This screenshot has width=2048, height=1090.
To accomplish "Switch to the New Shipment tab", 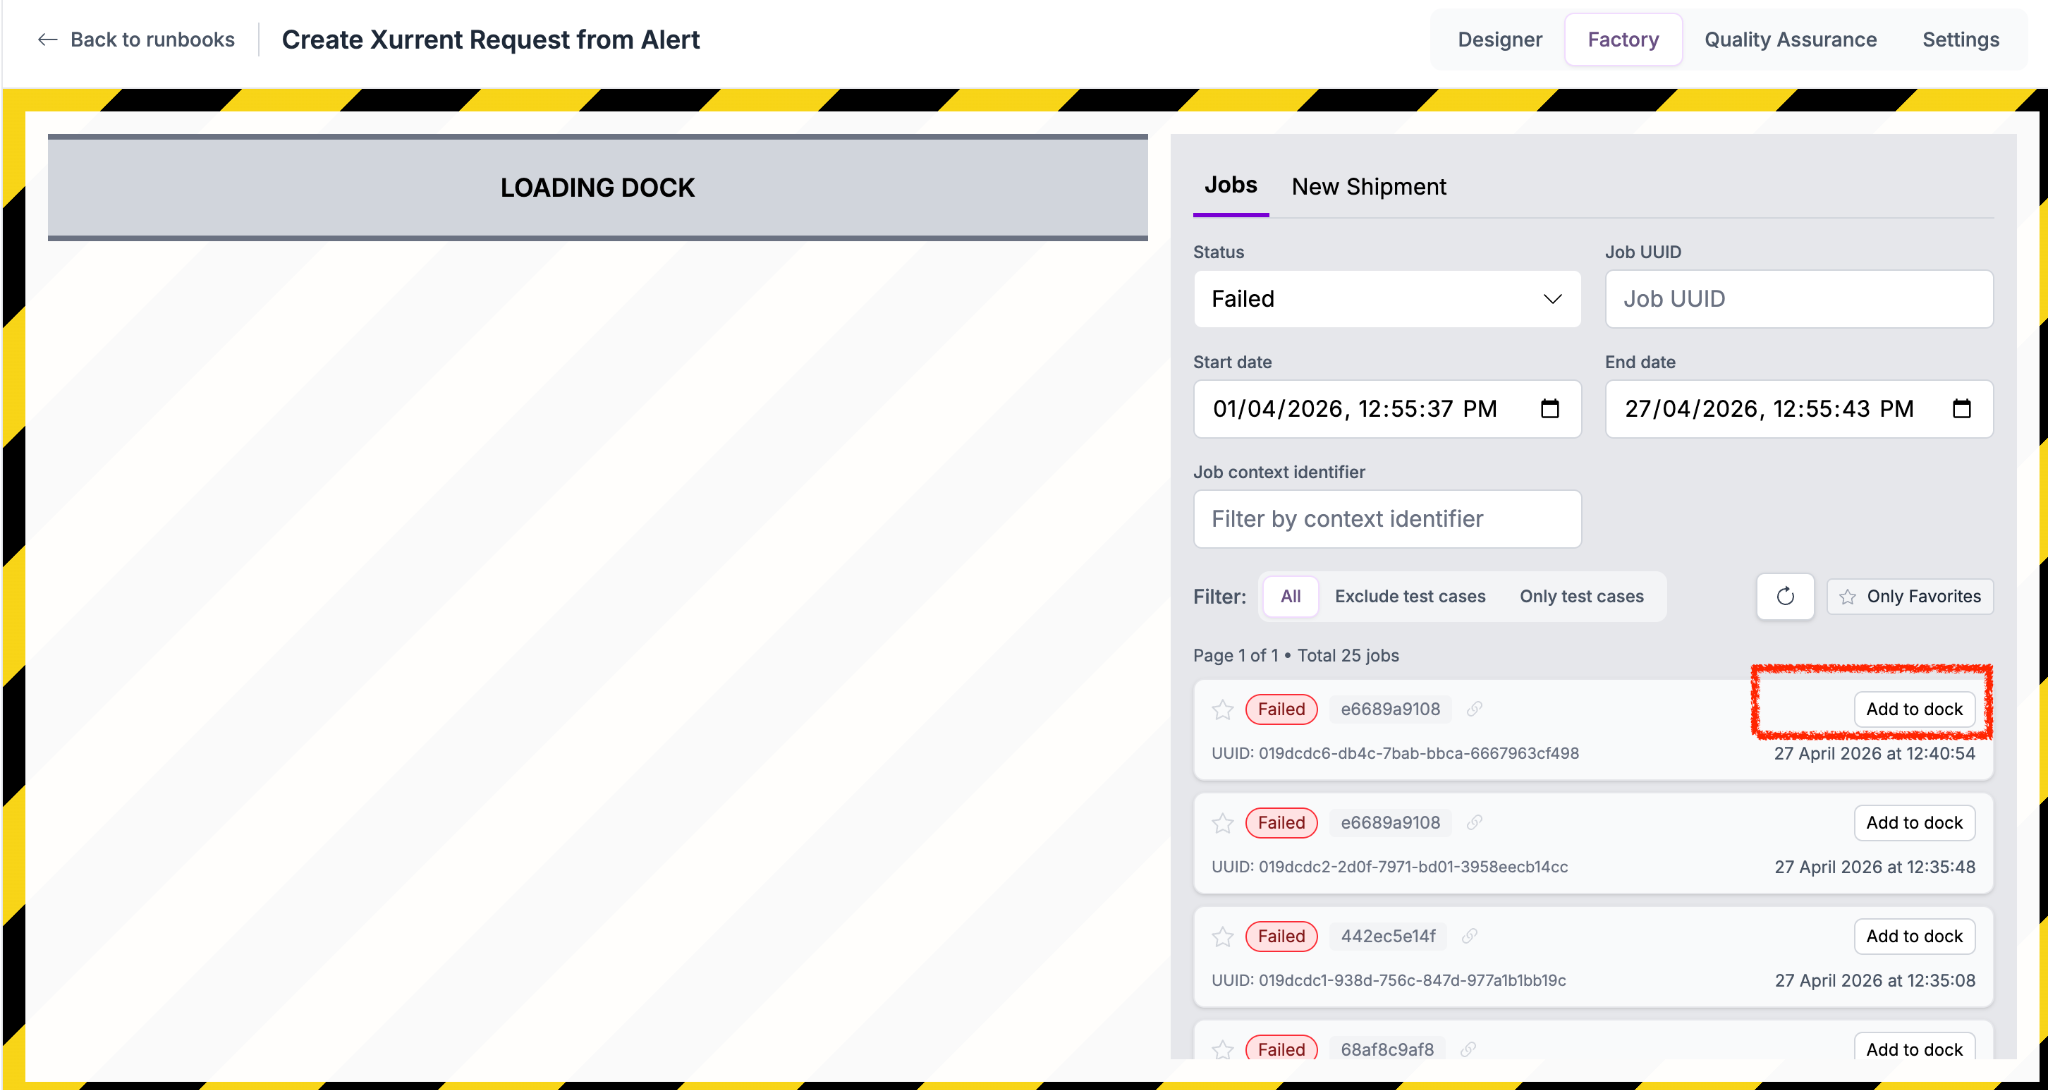I will (x=1368, y=187).
